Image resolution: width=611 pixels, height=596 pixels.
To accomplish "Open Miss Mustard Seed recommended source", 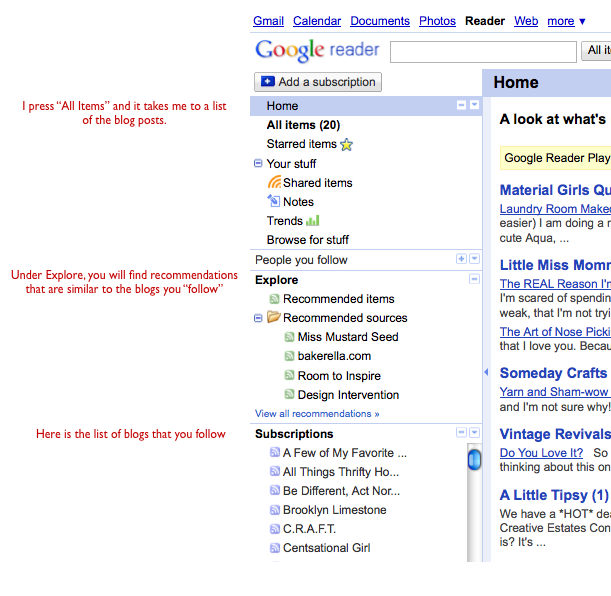I will 348,337.
